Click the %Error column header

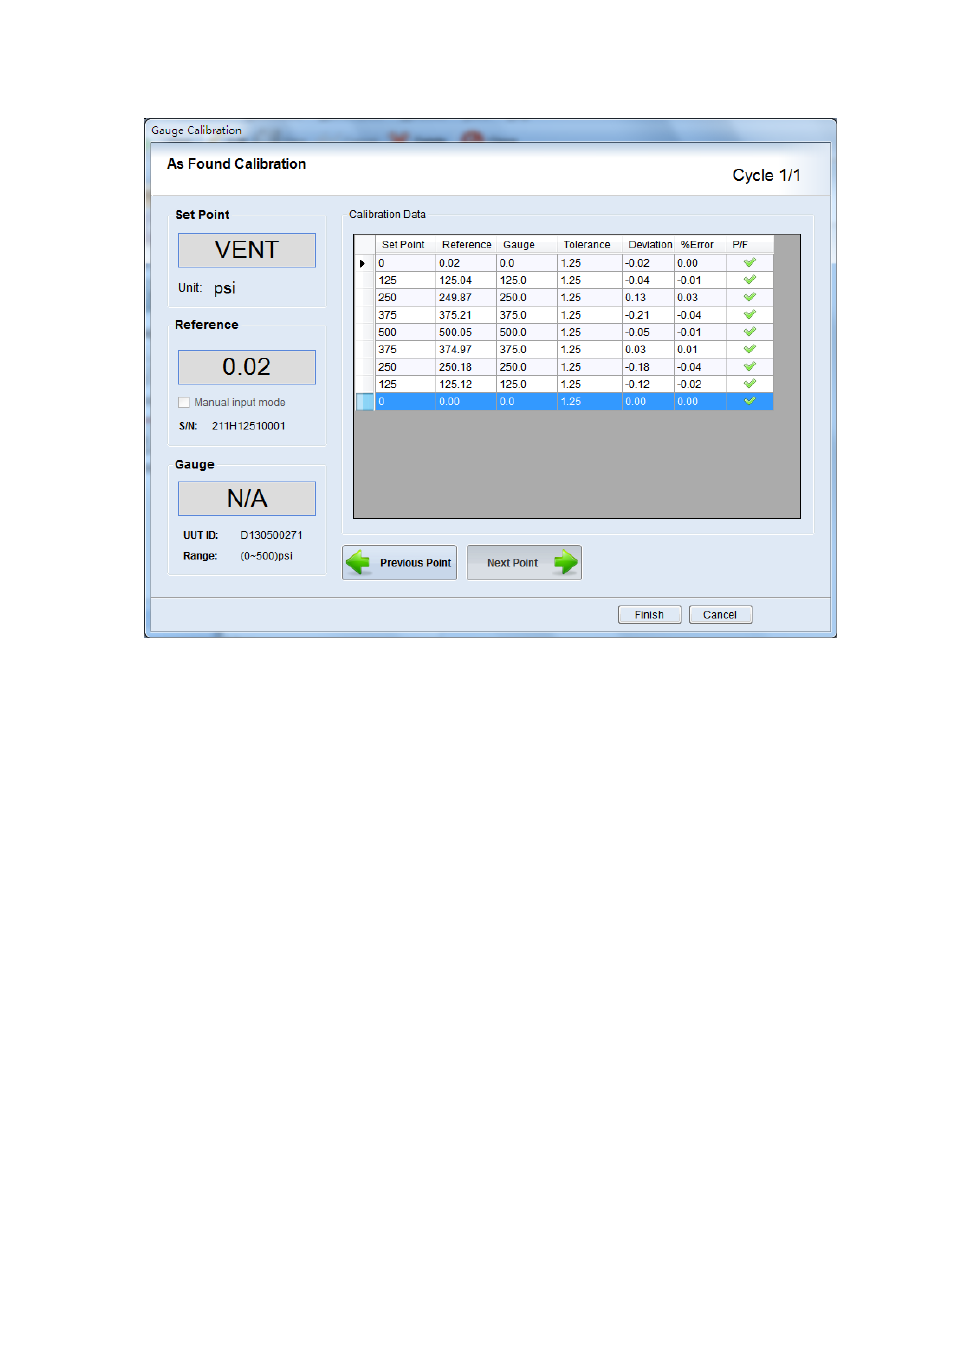click(x=700, y=244)
